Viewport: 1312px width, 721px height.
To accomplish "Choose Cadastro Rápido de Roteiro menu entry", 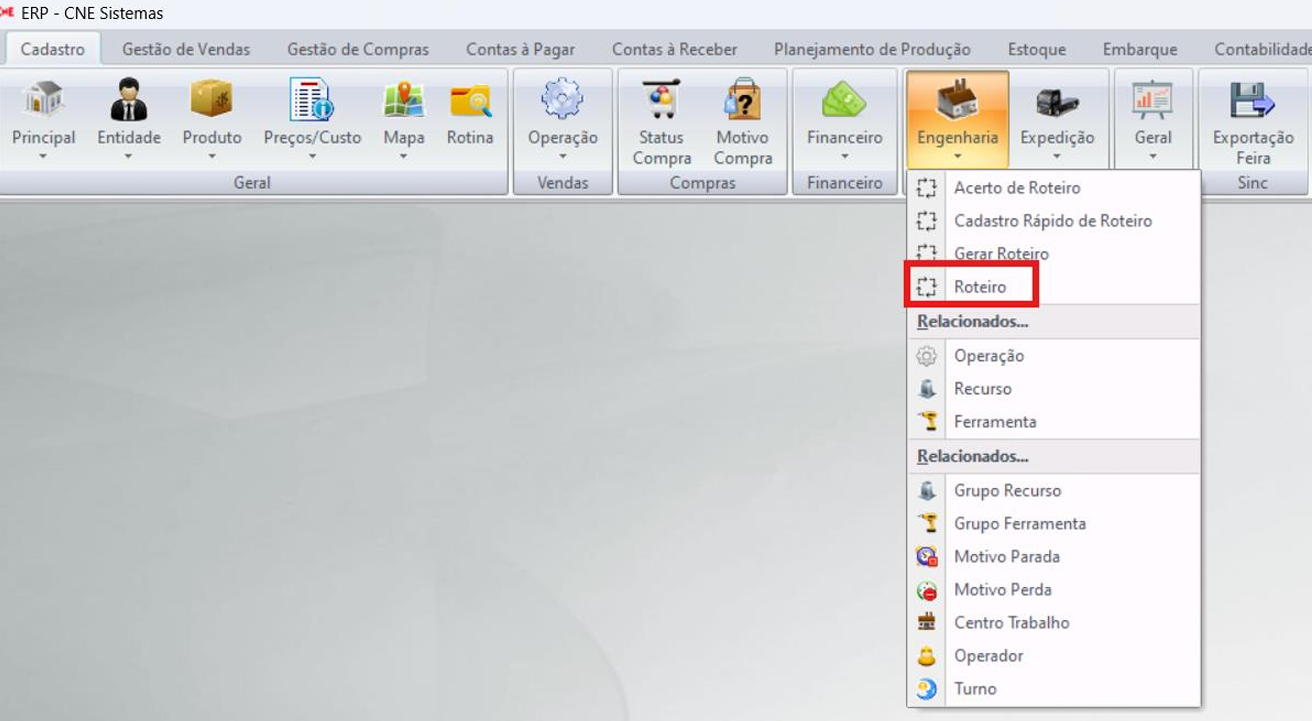I will 1052,221.
